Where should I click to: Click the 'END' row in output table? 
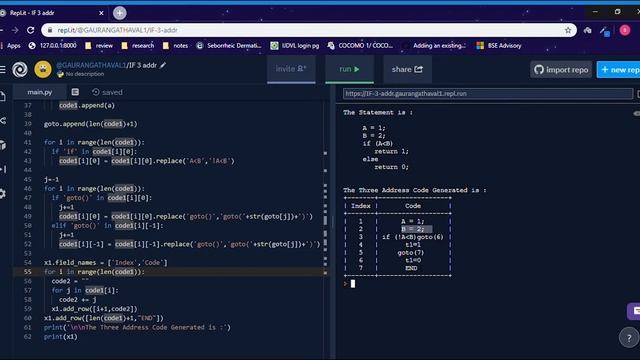[x=411, y=268]
